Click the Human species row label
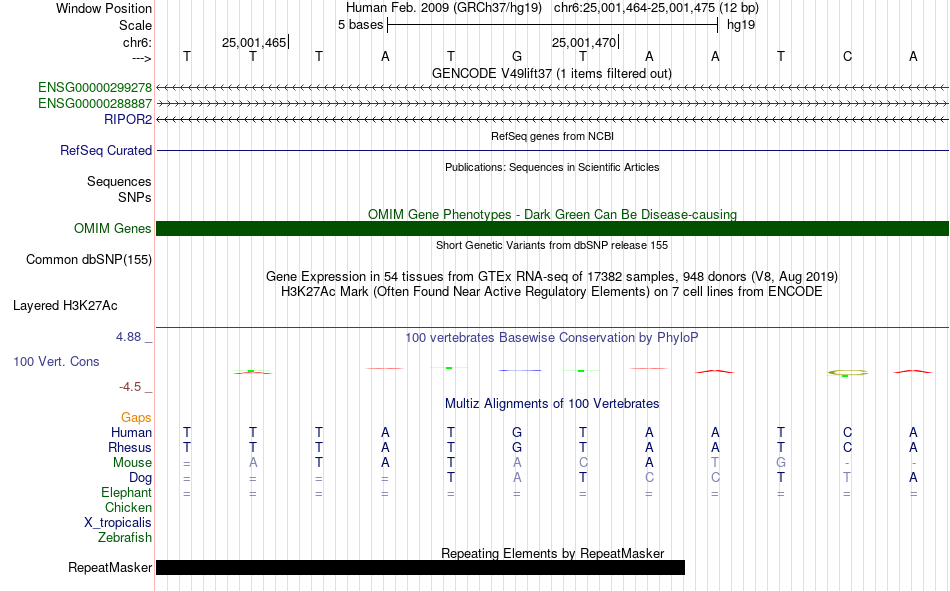 coord(131,432)
